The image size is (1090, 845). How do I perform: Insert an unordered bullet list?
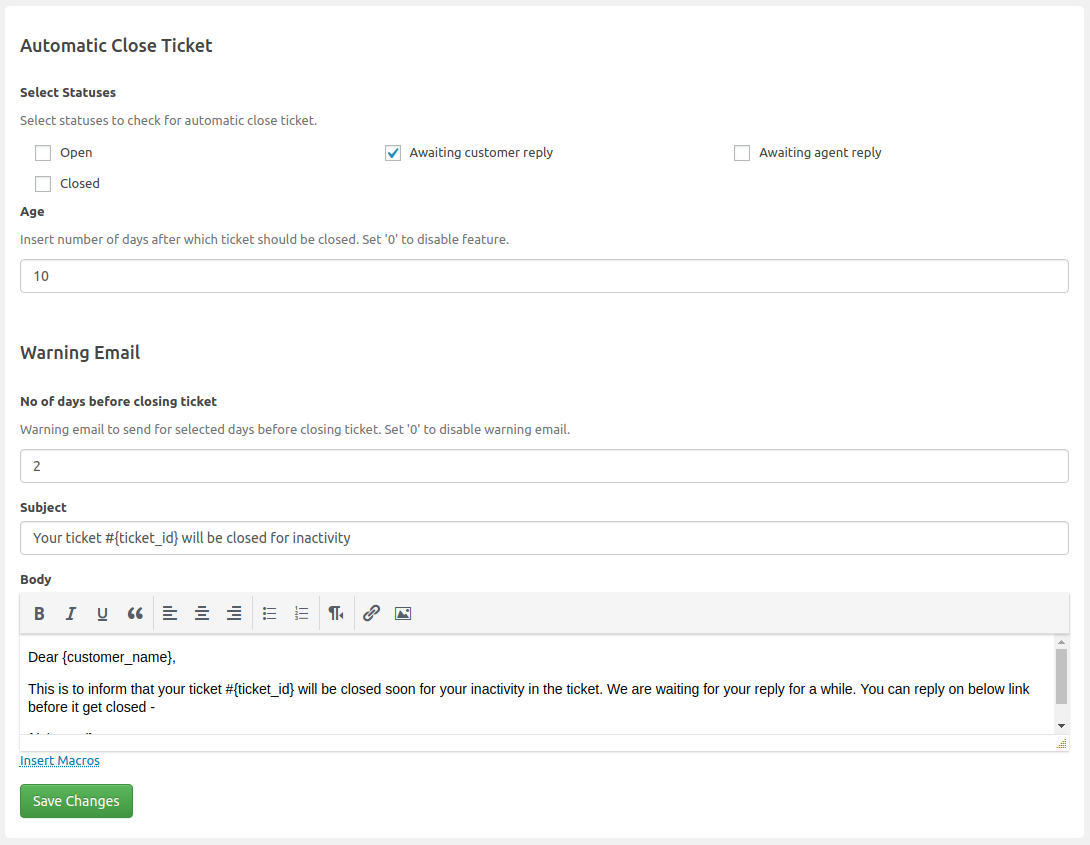[269, 613]
